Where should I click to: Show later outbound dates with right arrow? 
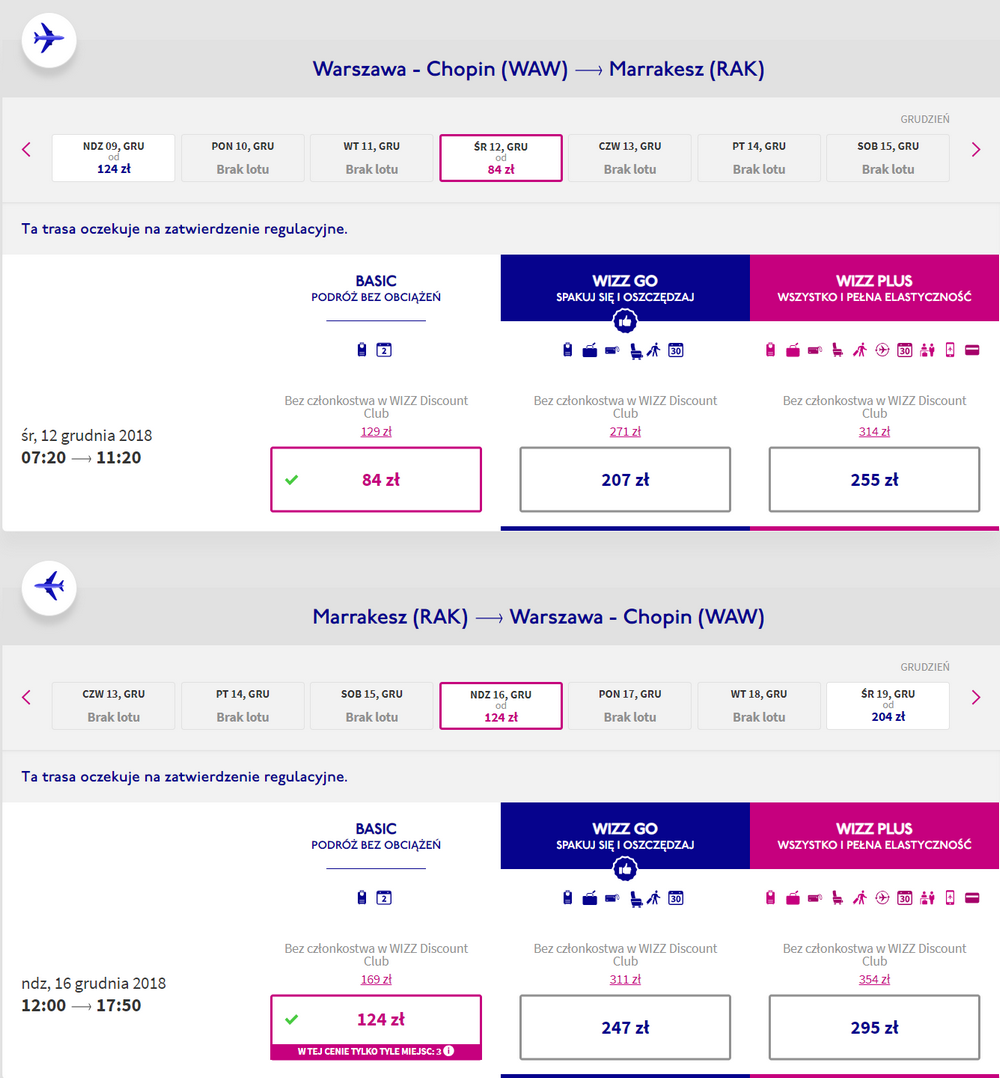[975, 149]
